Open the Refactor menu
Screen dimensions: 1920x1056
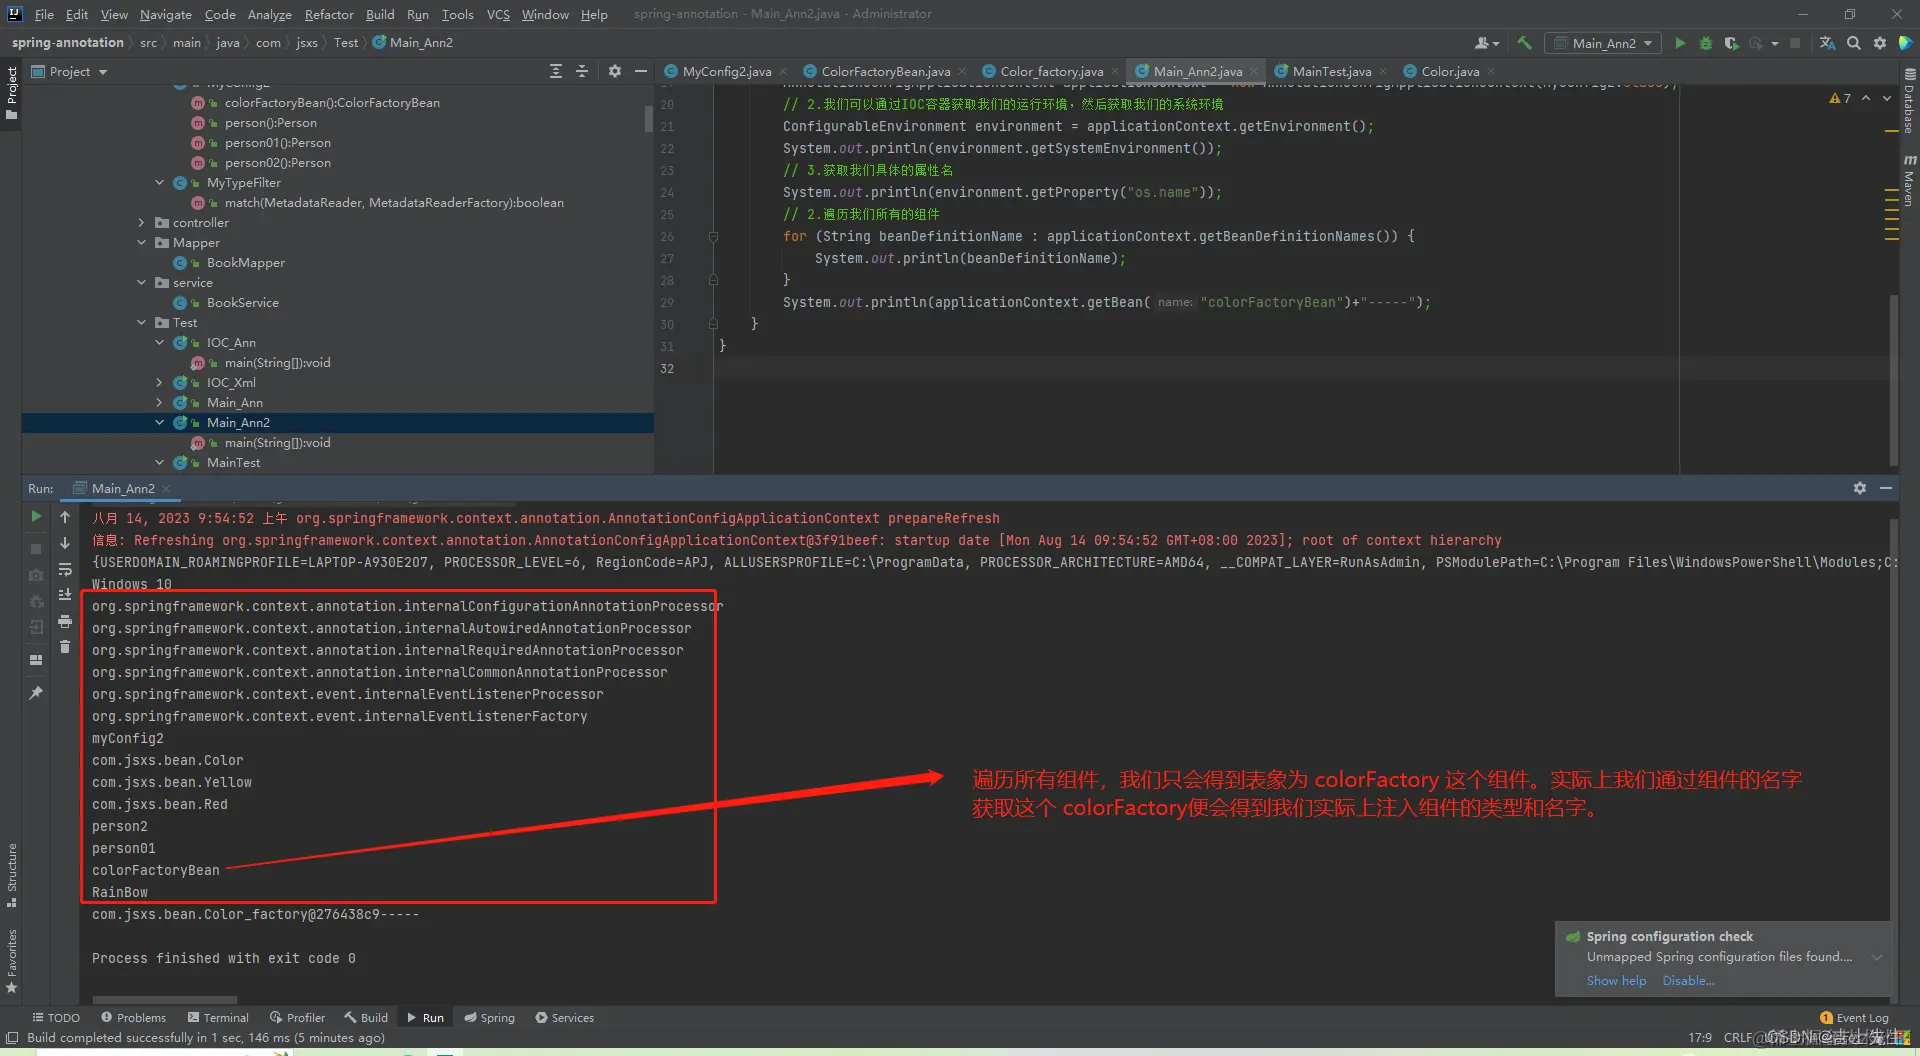click(329, 14)
